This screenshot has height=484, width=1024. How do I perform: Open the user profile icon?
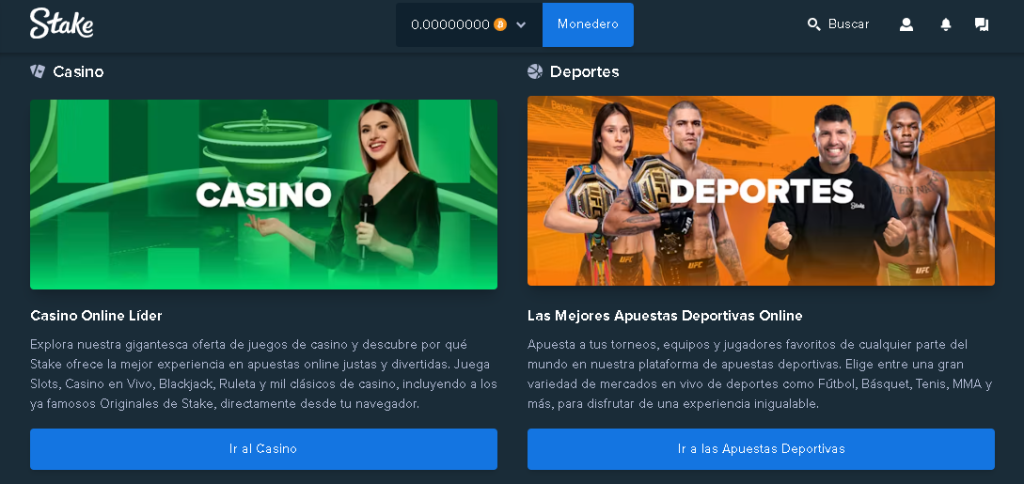[906, 25]
